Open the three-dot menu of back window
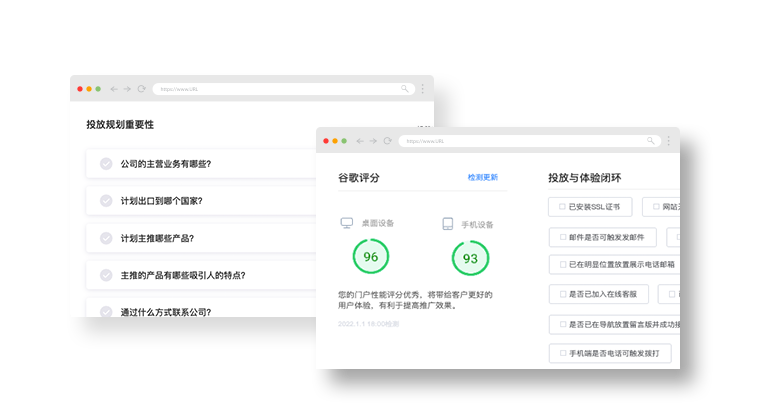779x420 pixels. click(423, 89)
